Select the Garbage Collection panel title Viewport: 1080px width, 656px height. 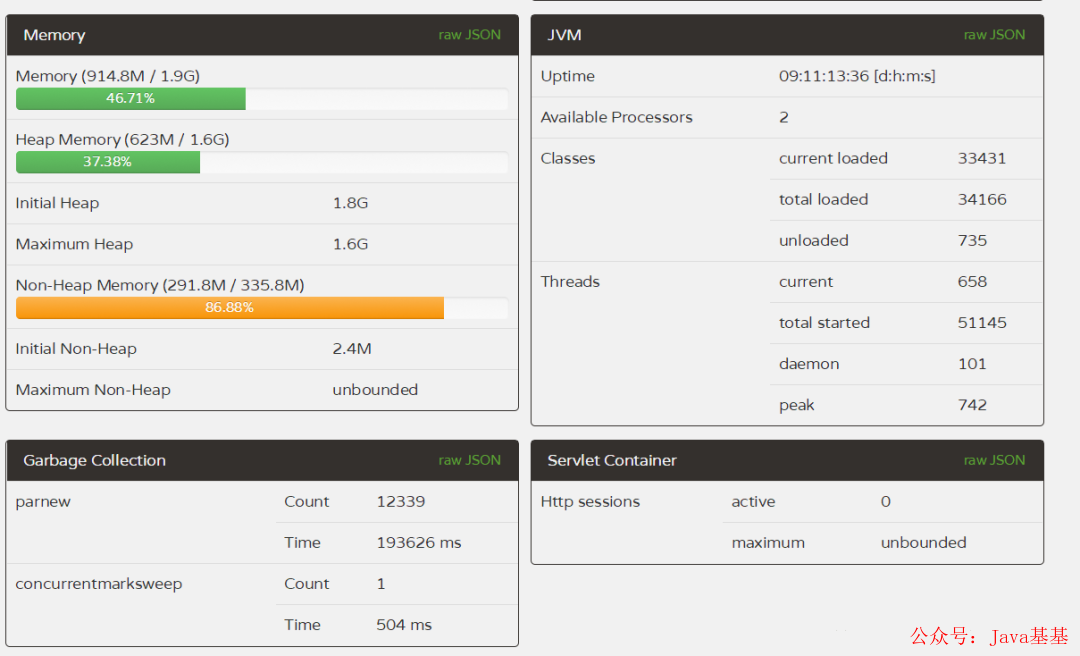click(x=94, y=460)
